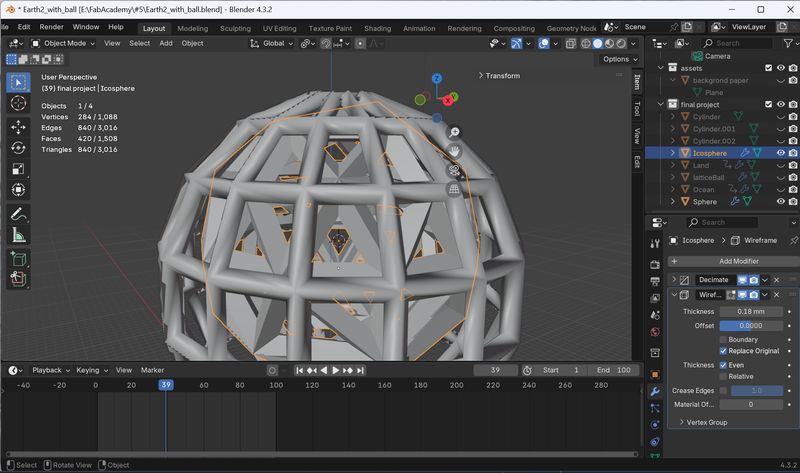Switch orthographic/perspective grid icon
Viewport: 800px width, 473px height.
coord(454,189)
